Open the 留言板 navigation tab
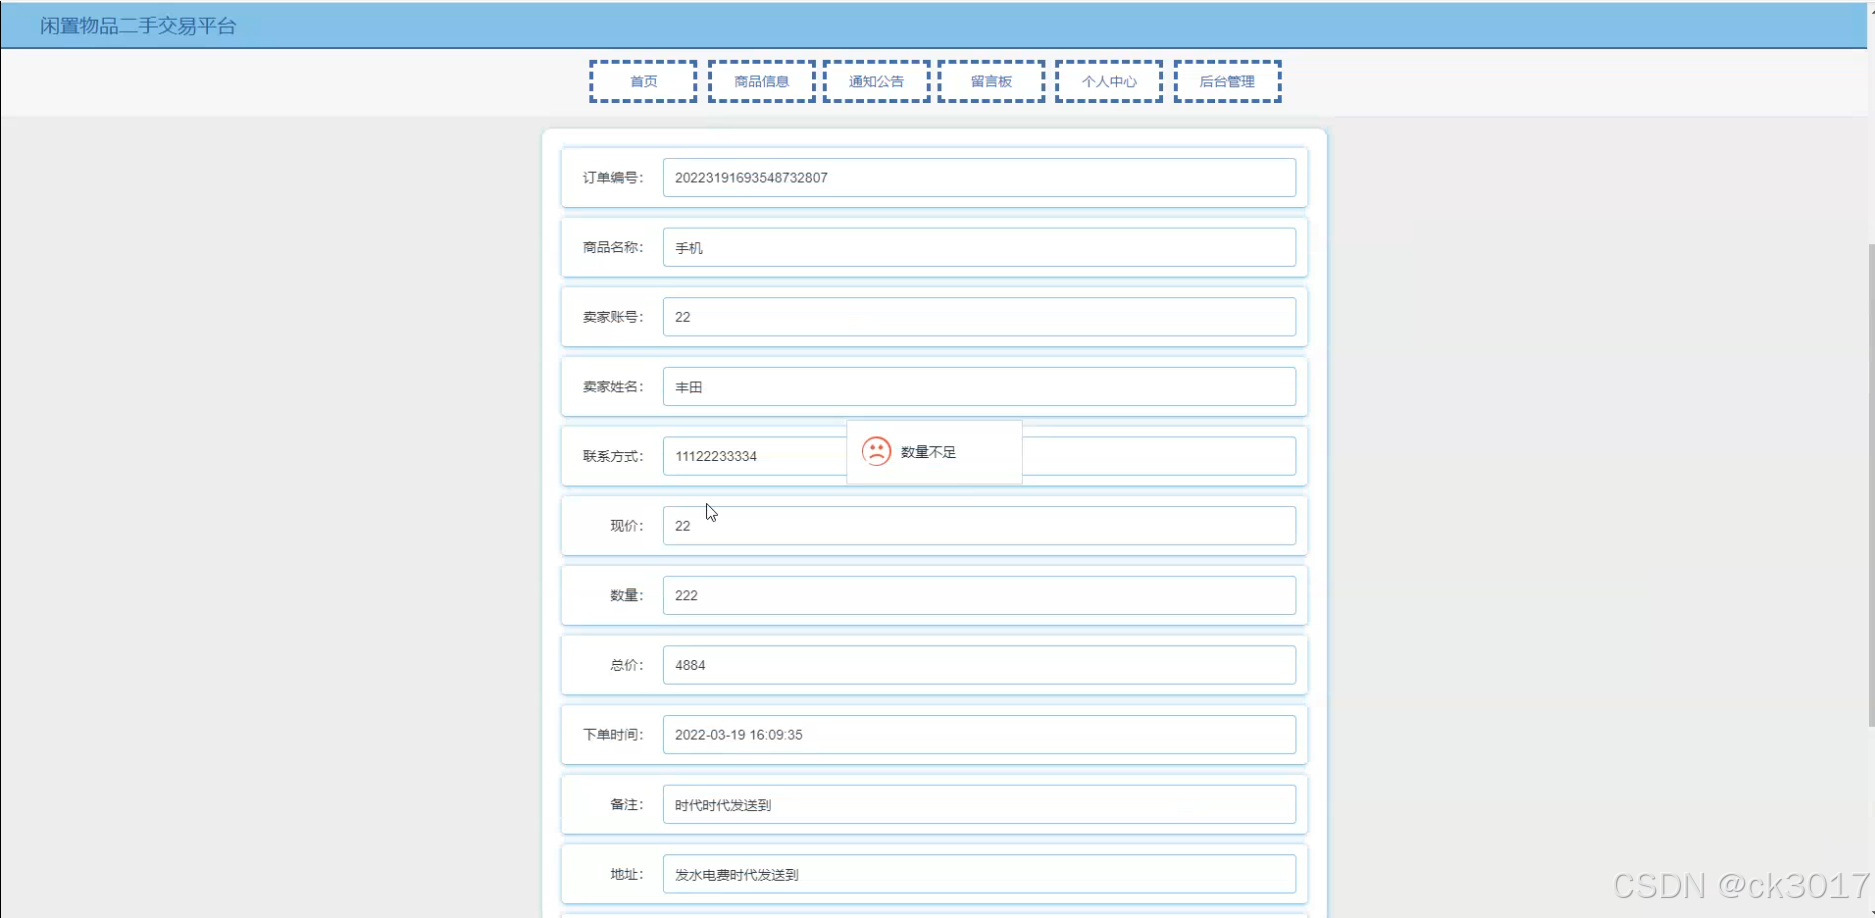The width and height of the screenshot is (1875, 918). 991,81
